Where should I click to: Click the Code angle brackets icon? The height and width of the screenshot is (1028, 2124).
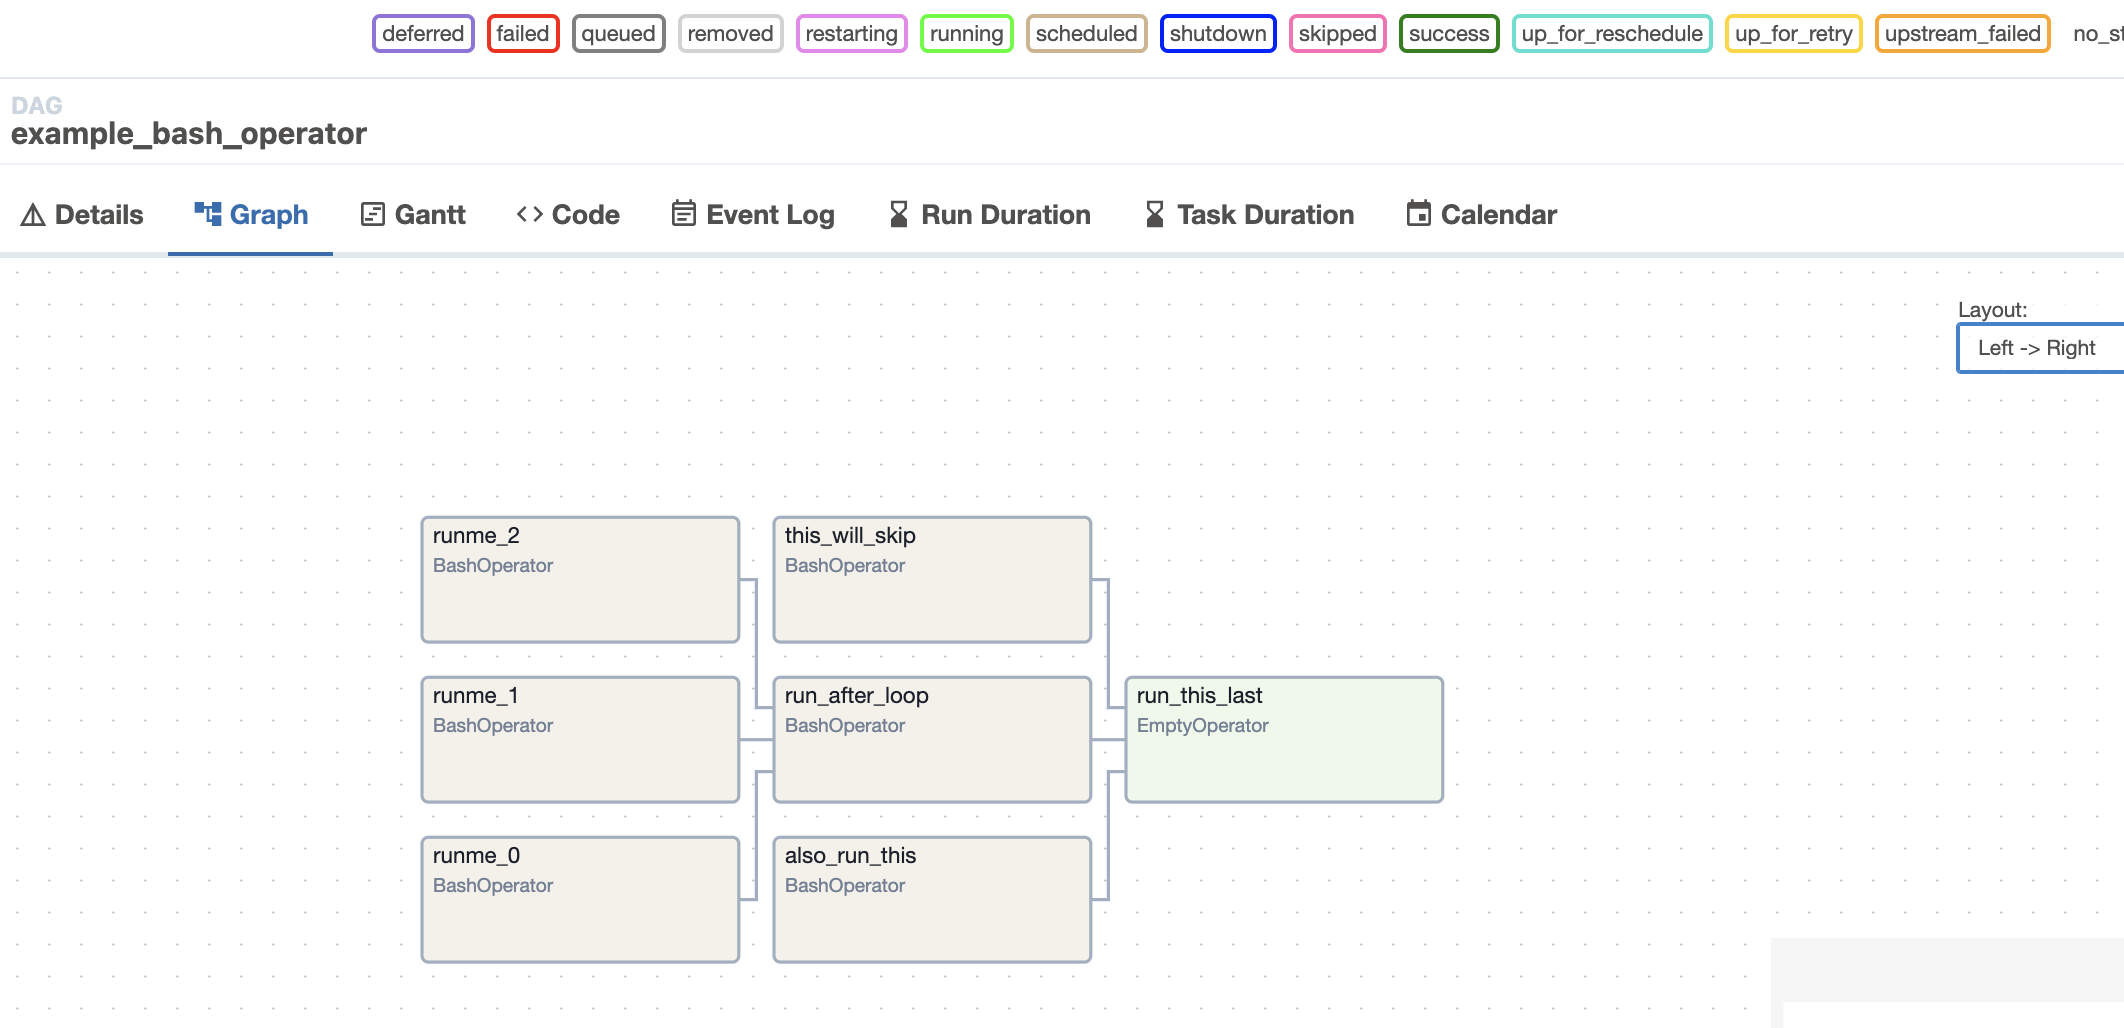530,215
